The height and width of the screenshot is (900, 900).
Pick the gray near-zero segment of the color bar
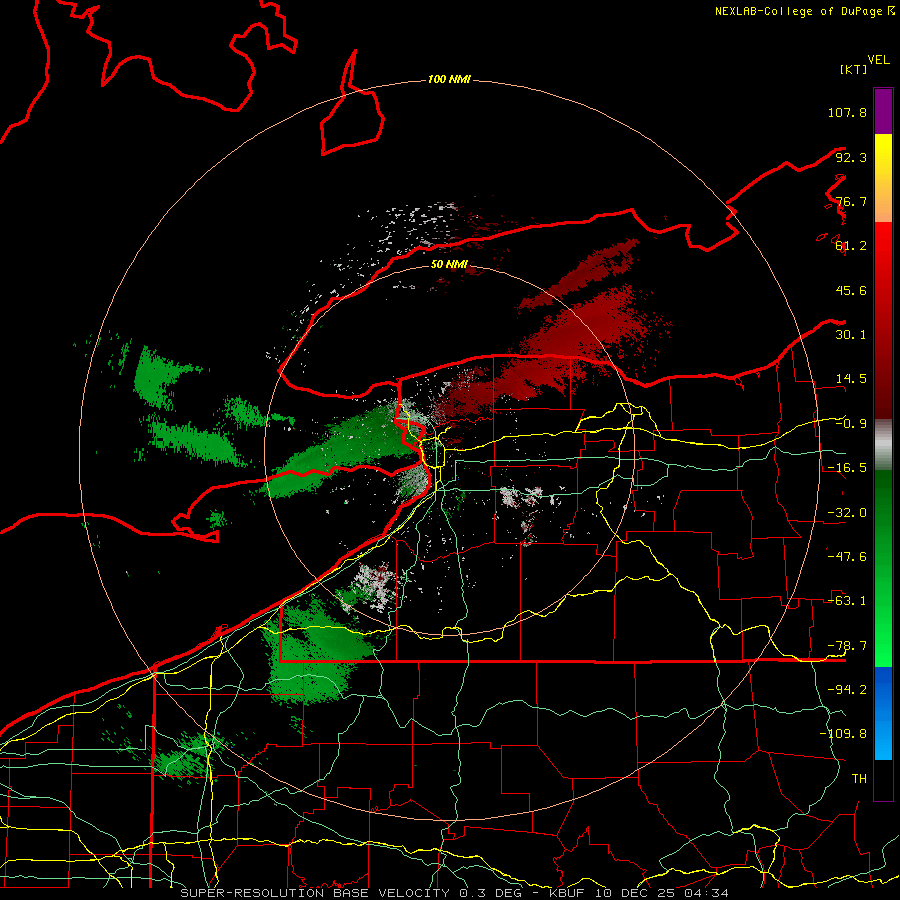(883, 445)
